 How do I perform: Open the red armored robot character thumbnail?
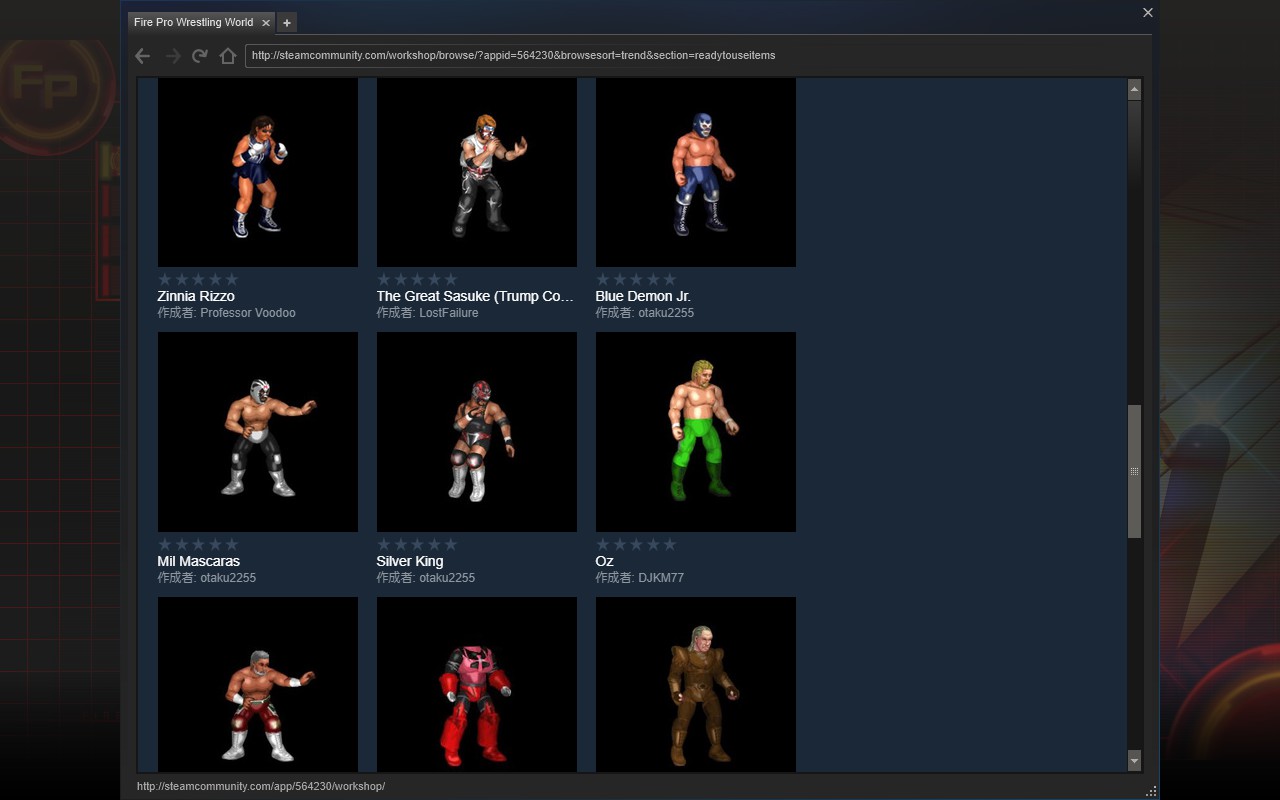(x=477, y=685)
